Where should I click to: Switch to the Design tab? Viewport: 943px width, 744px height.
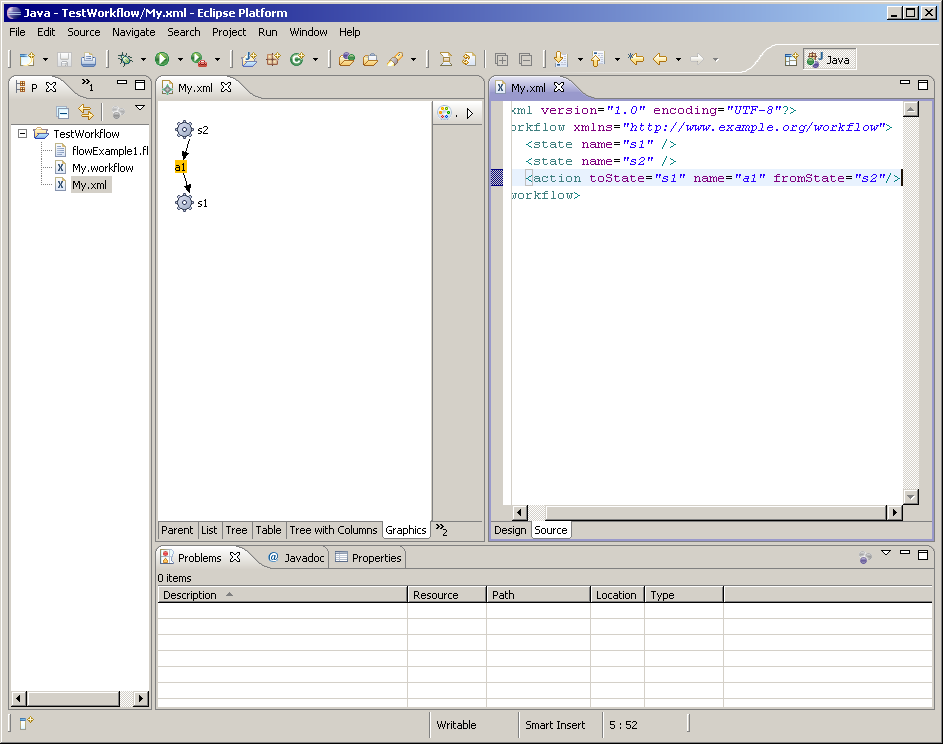click(510, 530)
